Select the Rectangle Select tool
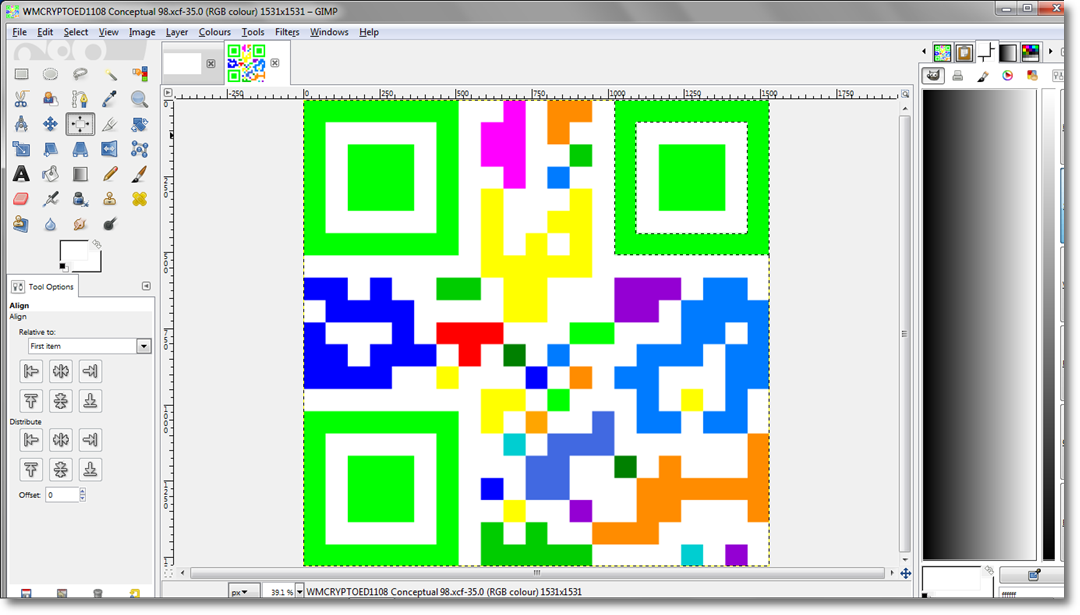Viewport: 1080px width, 615px height. coord(21,74)
